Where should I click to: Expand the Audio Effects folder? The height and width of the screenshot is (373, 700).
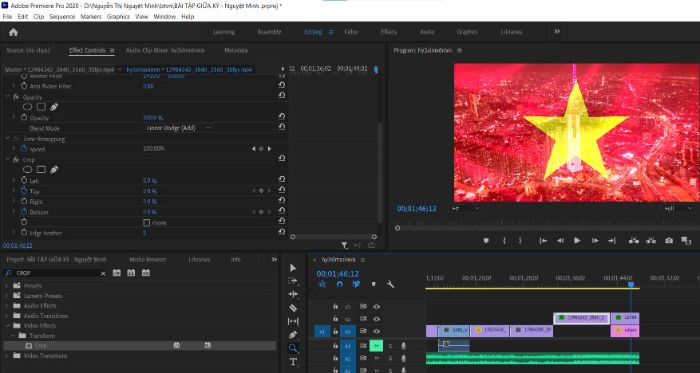[x=7, y=306]
